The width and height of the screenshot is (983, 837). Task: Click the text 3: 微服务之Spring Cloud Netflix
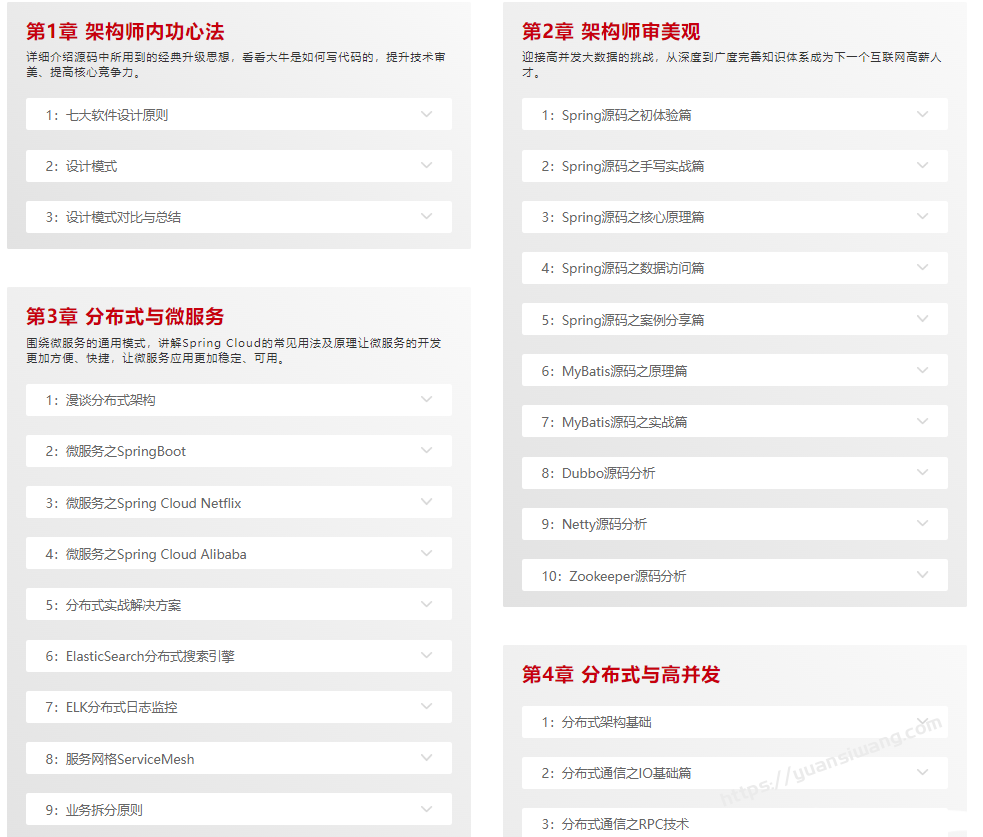[x=144, y=503]
